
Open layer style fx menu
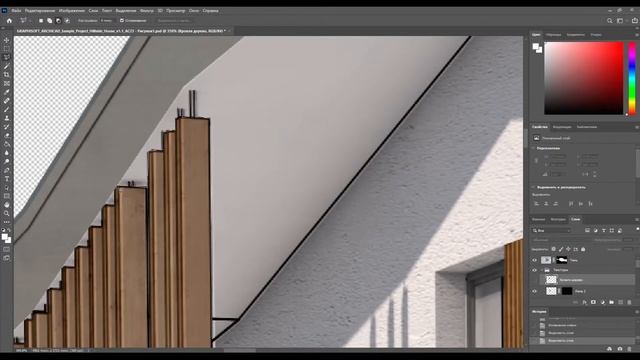pos(584,302)
